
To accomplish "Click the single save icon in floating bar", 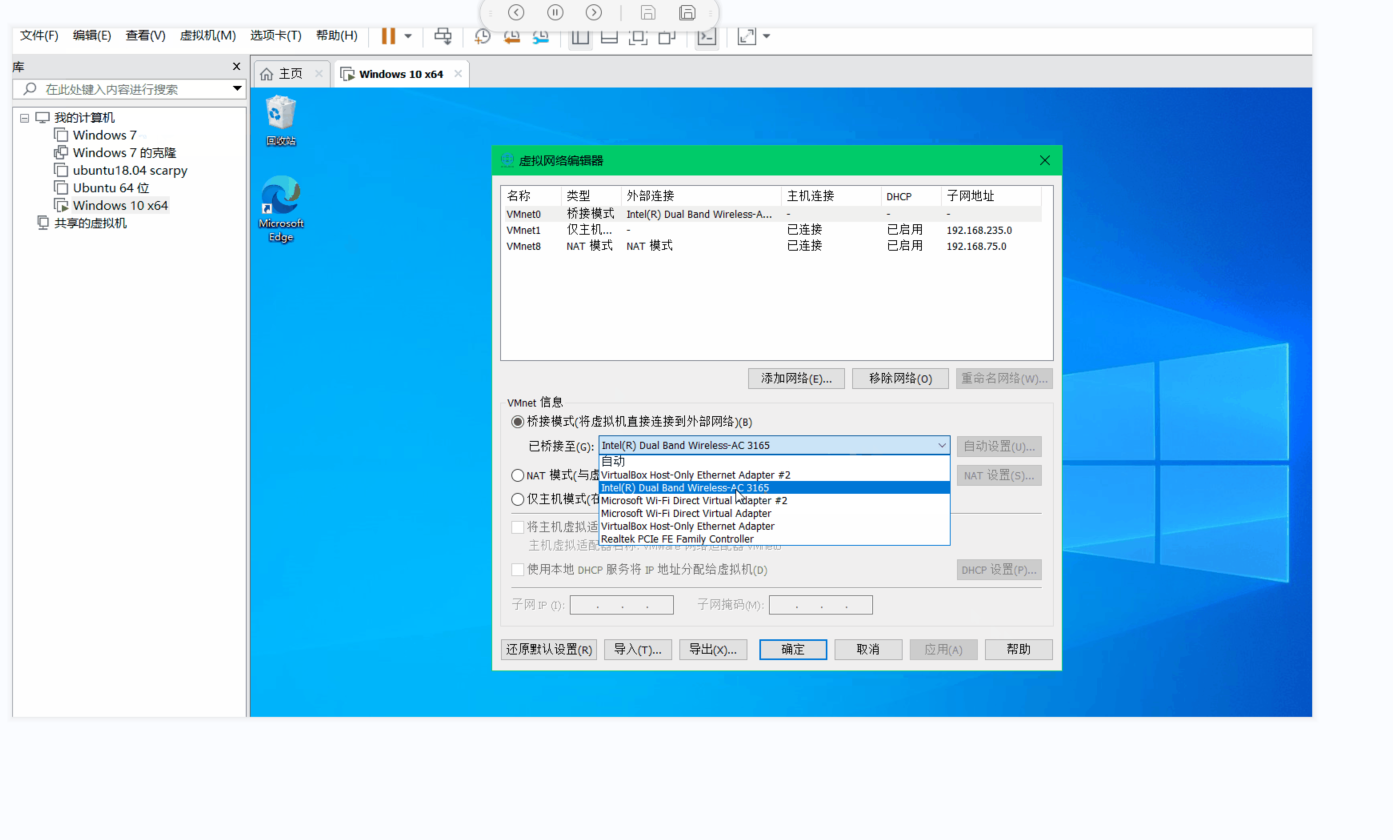I will click(648, 12).
